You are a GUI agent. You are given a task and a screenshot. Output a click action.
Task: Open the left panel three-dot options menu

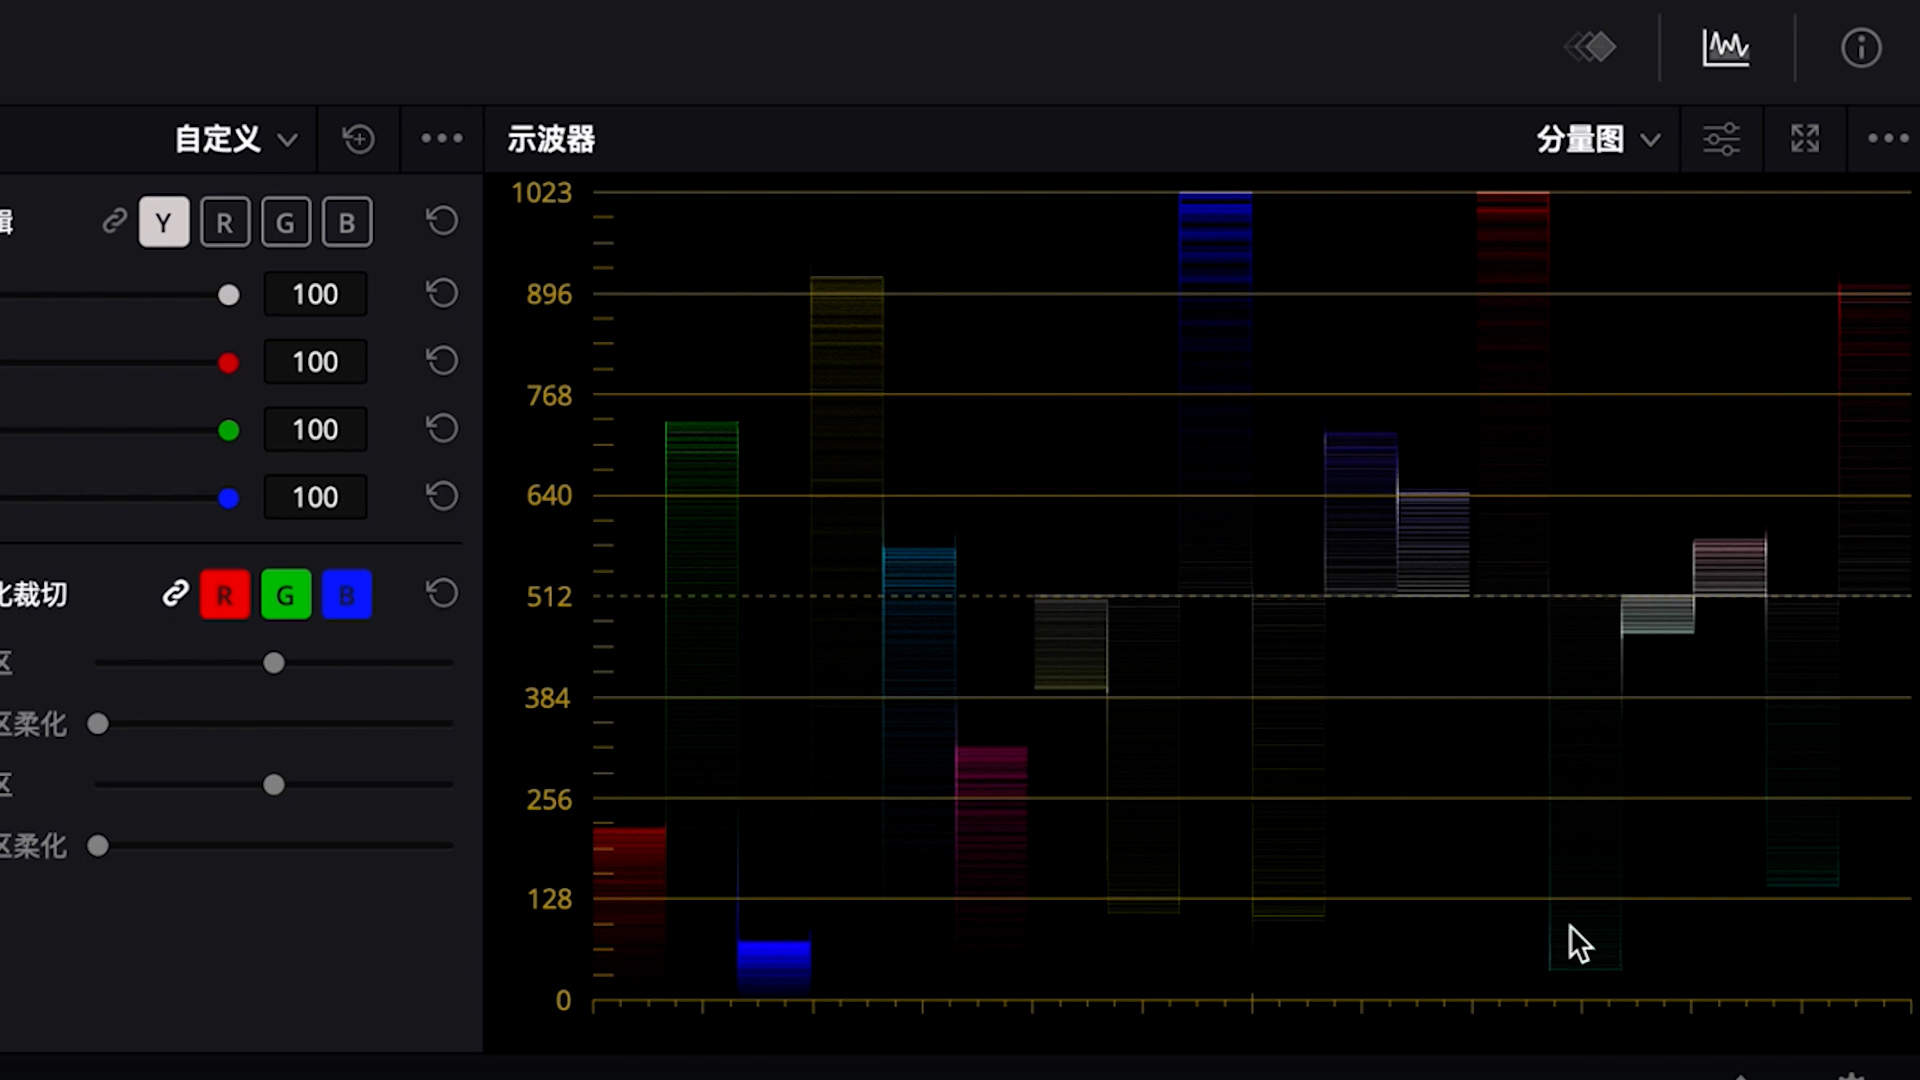441,139
